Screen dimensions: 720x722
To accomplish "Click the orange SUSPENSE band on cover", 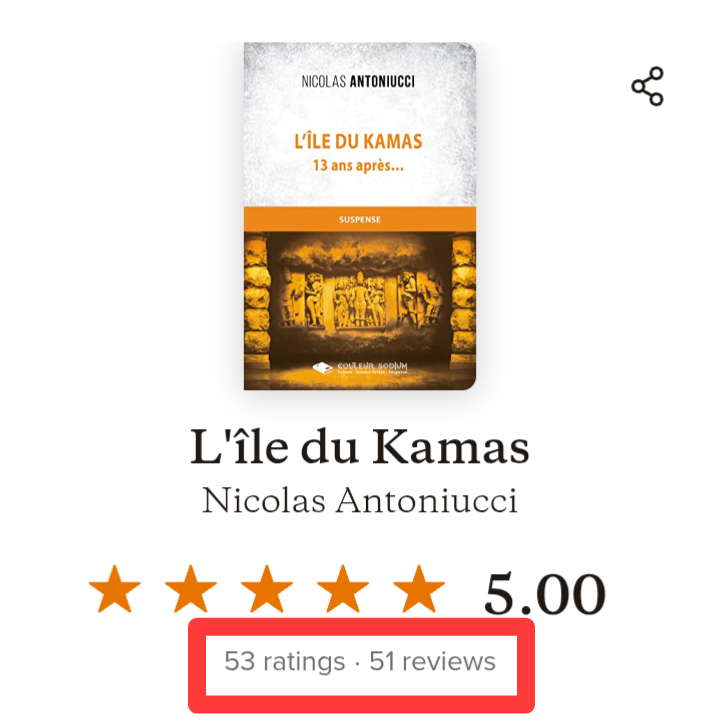I will pos(360,219).
